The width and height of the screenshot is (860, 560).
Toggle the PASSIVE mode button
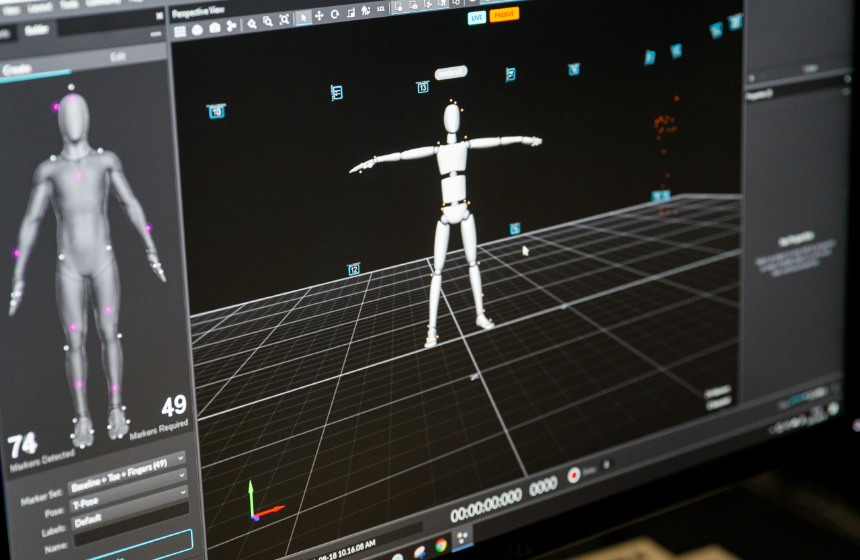tap(504, 14)
